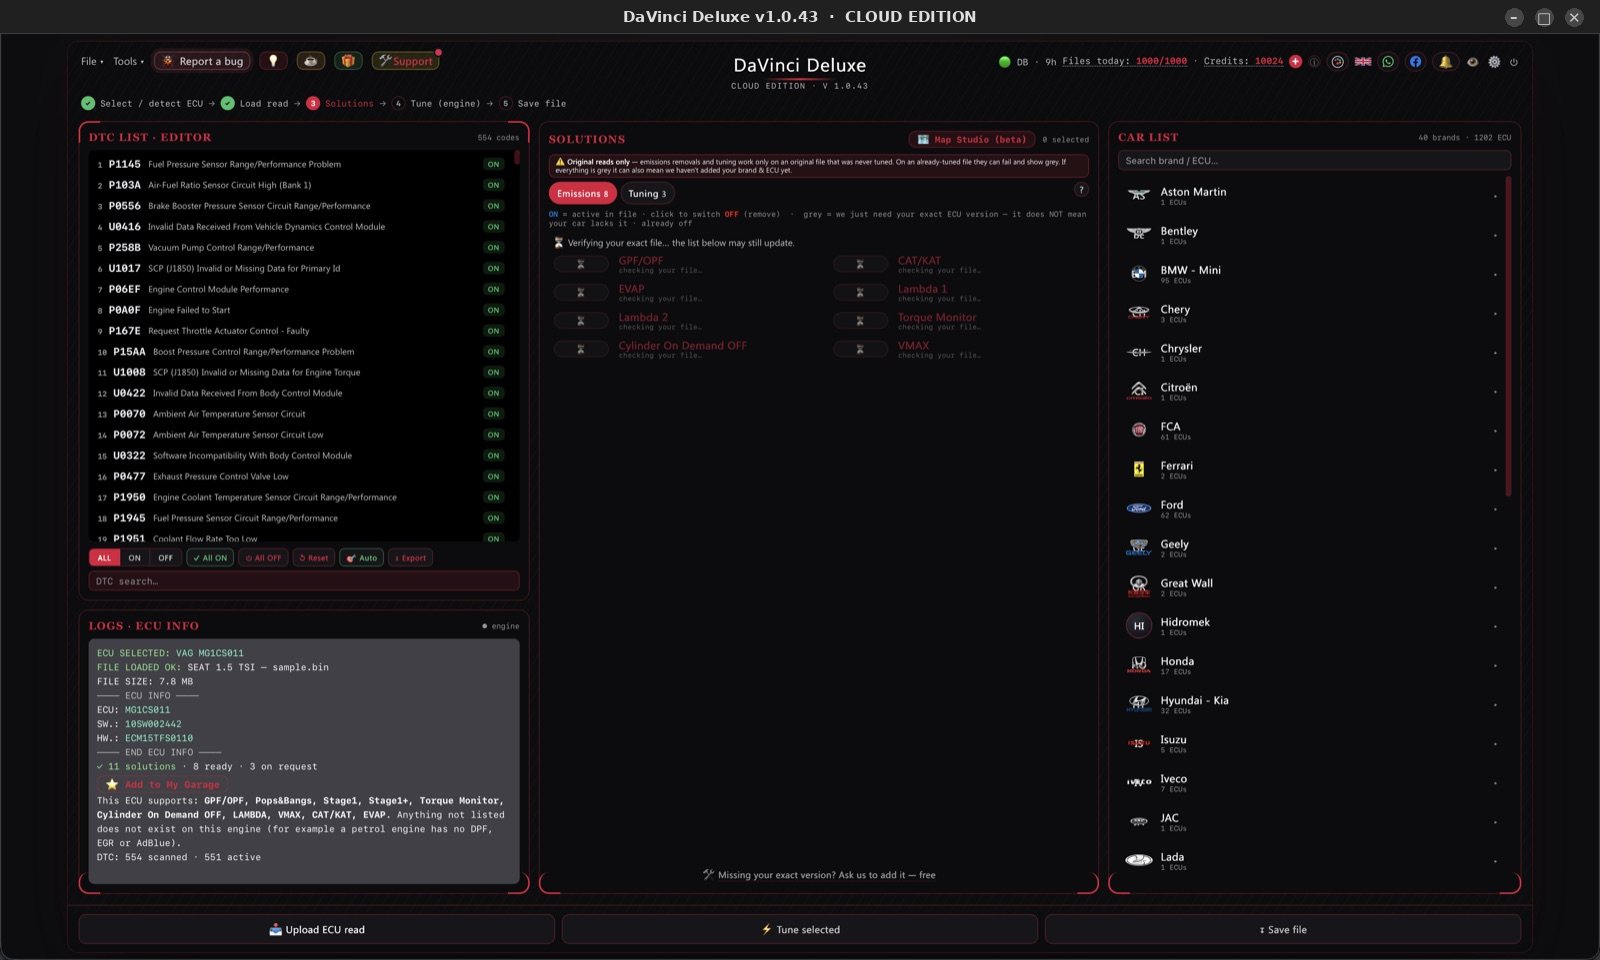Expand the Geely brand row
The width and height of the screenshot is (1600, 960).
pyautogui.click(x=1312, y=548)
